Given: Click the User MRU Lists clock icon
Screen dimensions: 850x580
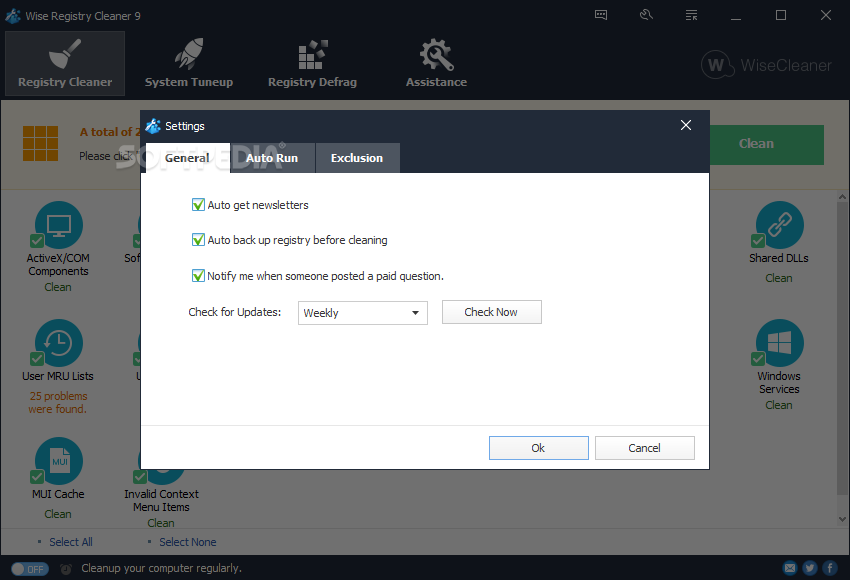Looking at the screenshot, I should click(59, 343).
